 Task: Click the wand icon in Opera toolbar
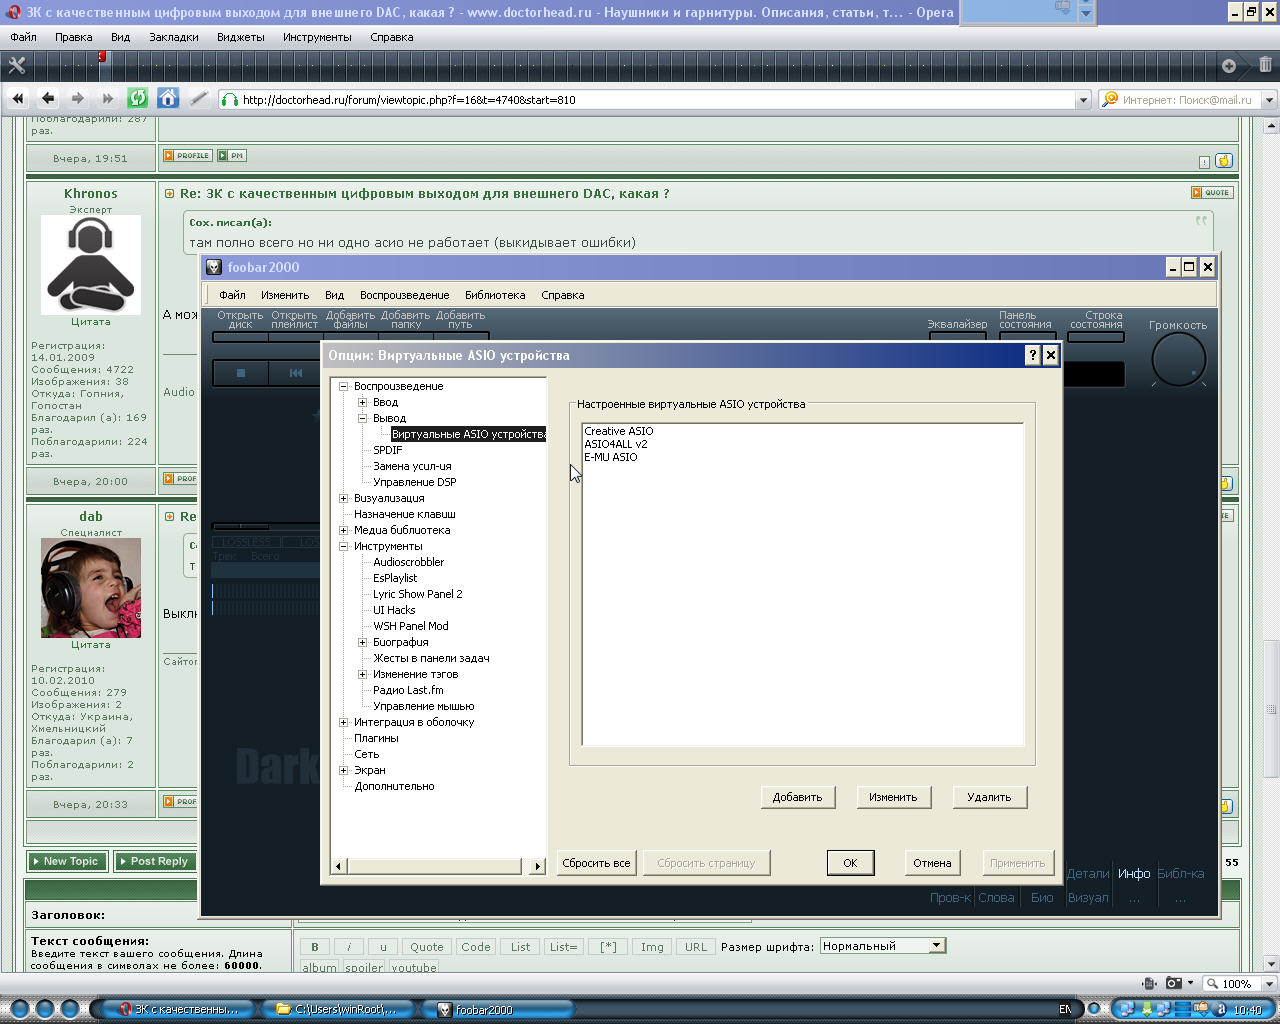pyautogui.click(x=198, y=98)
